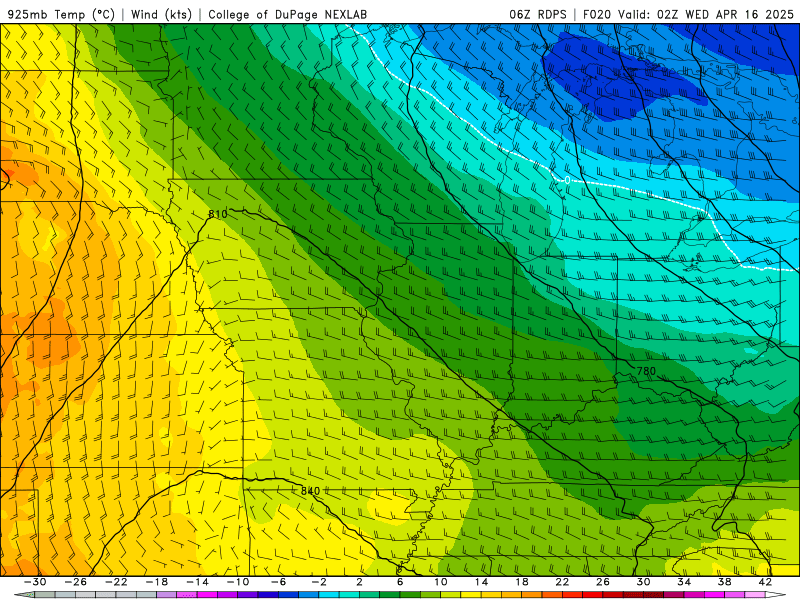Click the 810 height contour label
The image size is (800, 600).
click(x=218, y=214)
